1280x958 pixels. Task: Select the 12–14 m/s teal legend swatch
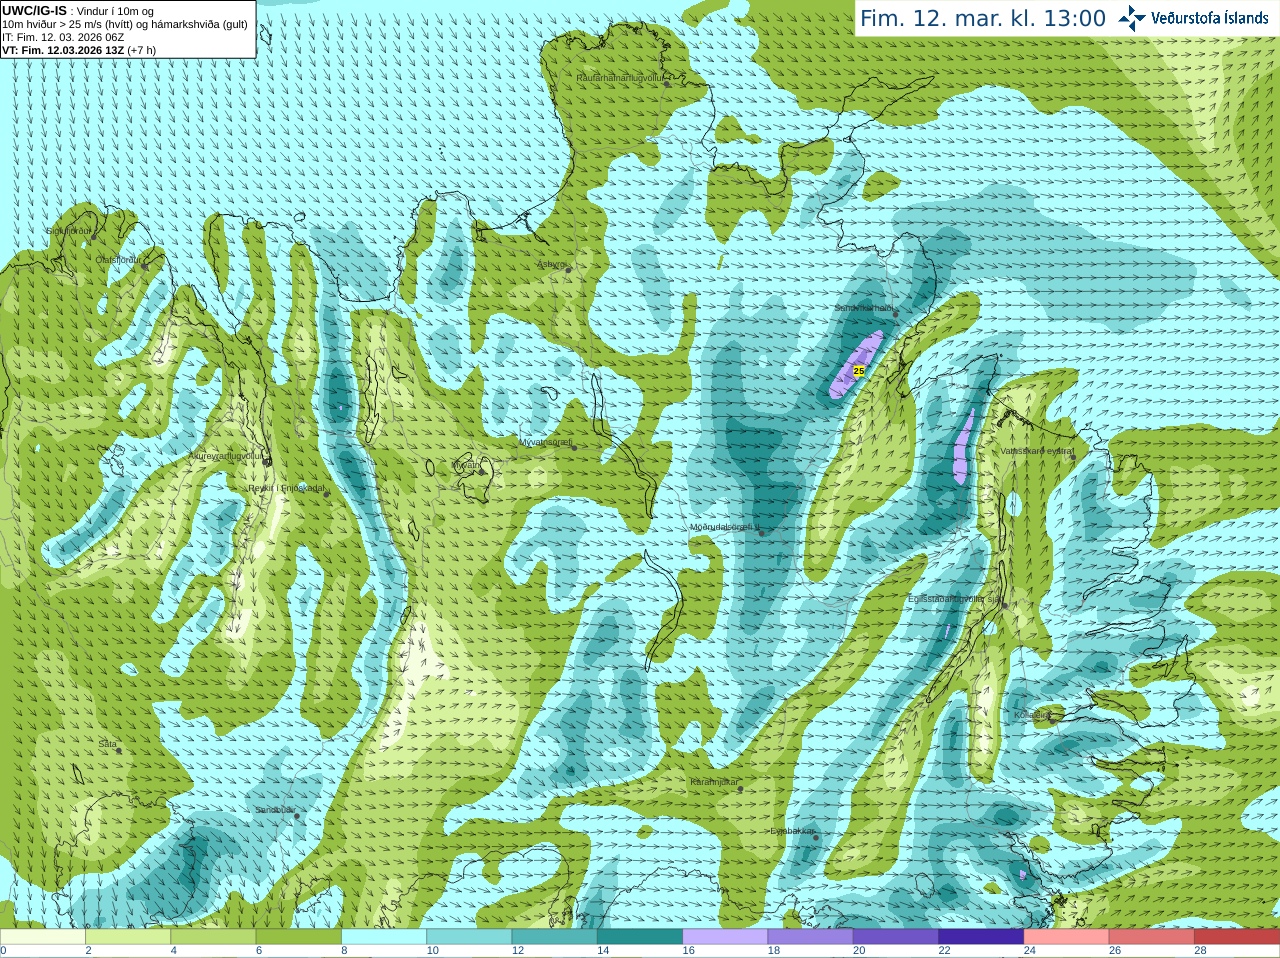(x=555, y=937)
